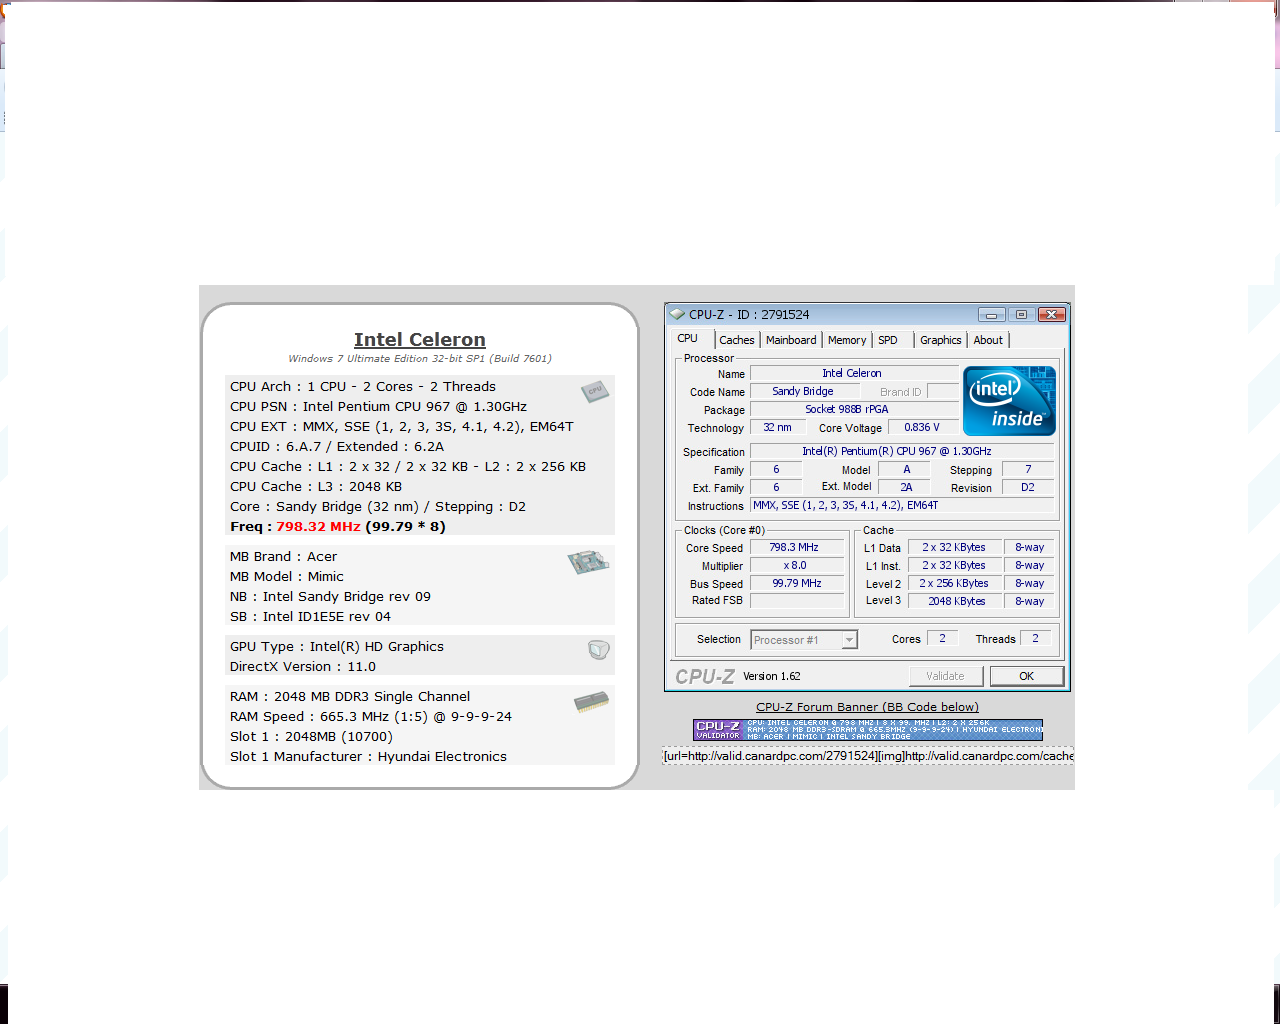Click the motherboard icon beside MB Brand
Screen dimensions: 1280x1024
pyautogui.click(x=589, y=562)
